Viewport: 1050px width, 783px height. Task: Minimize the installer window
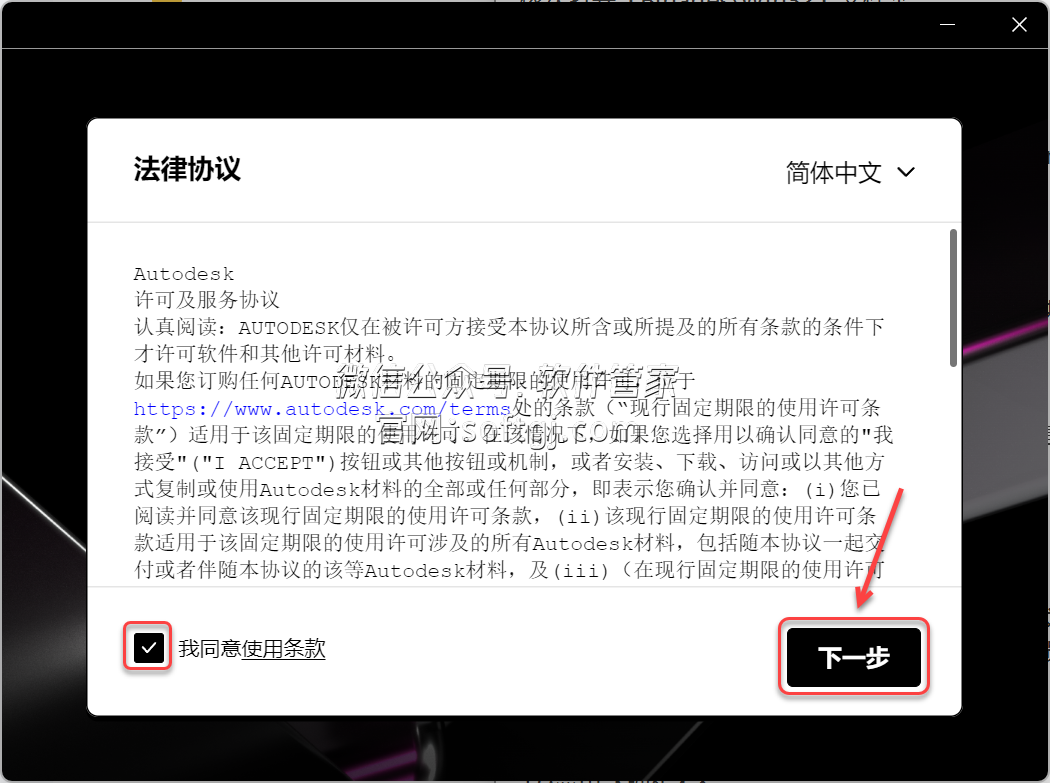(948, 25)
